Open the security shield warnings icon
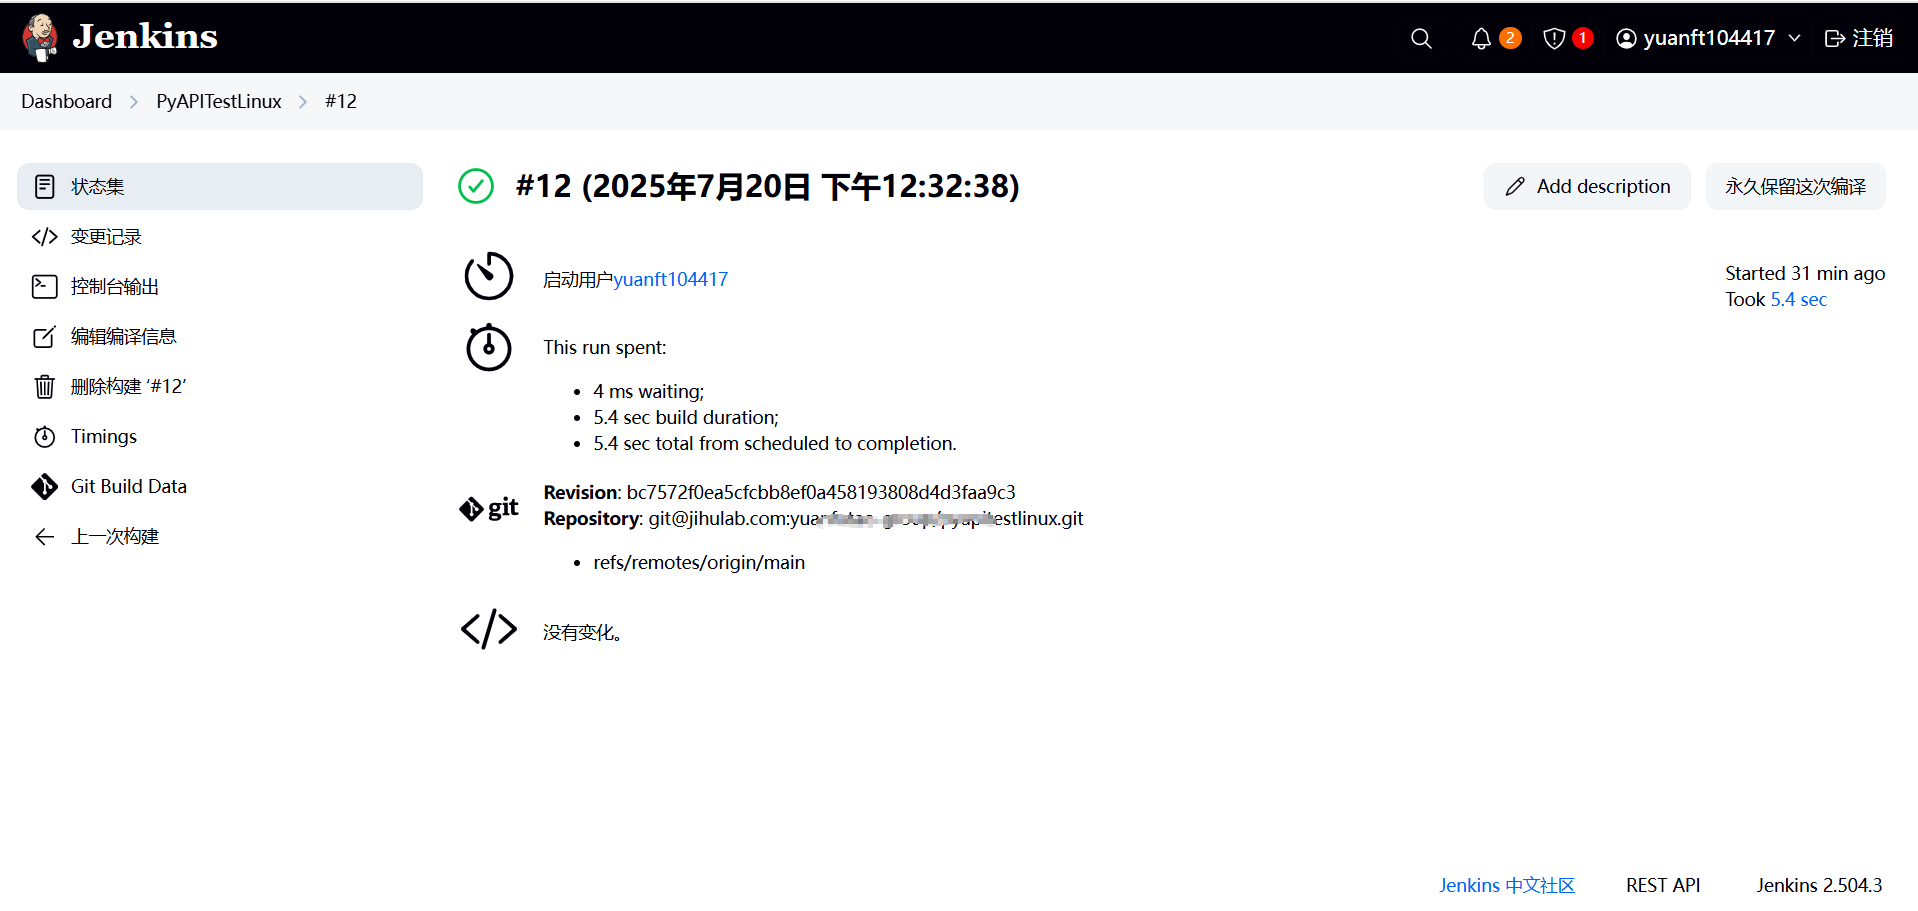 [x=1554, y=38]
